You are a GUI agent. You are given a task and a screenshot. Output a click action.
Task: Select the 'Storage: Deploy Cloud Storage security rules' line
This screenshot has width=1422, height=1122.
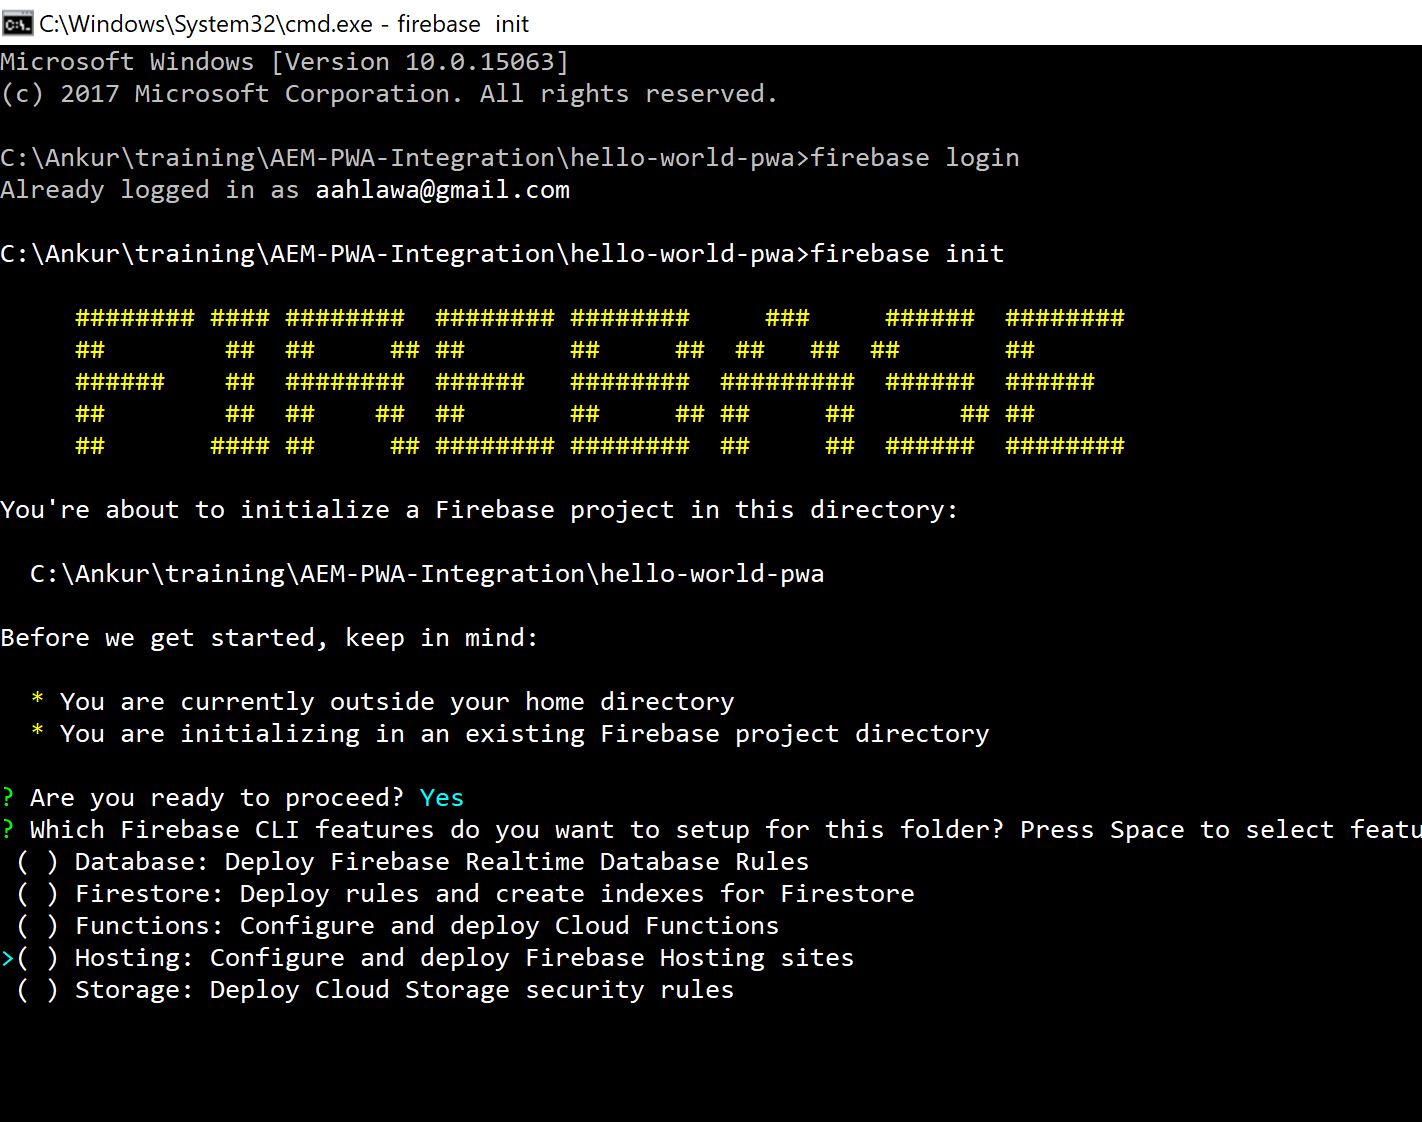point(404,990)
